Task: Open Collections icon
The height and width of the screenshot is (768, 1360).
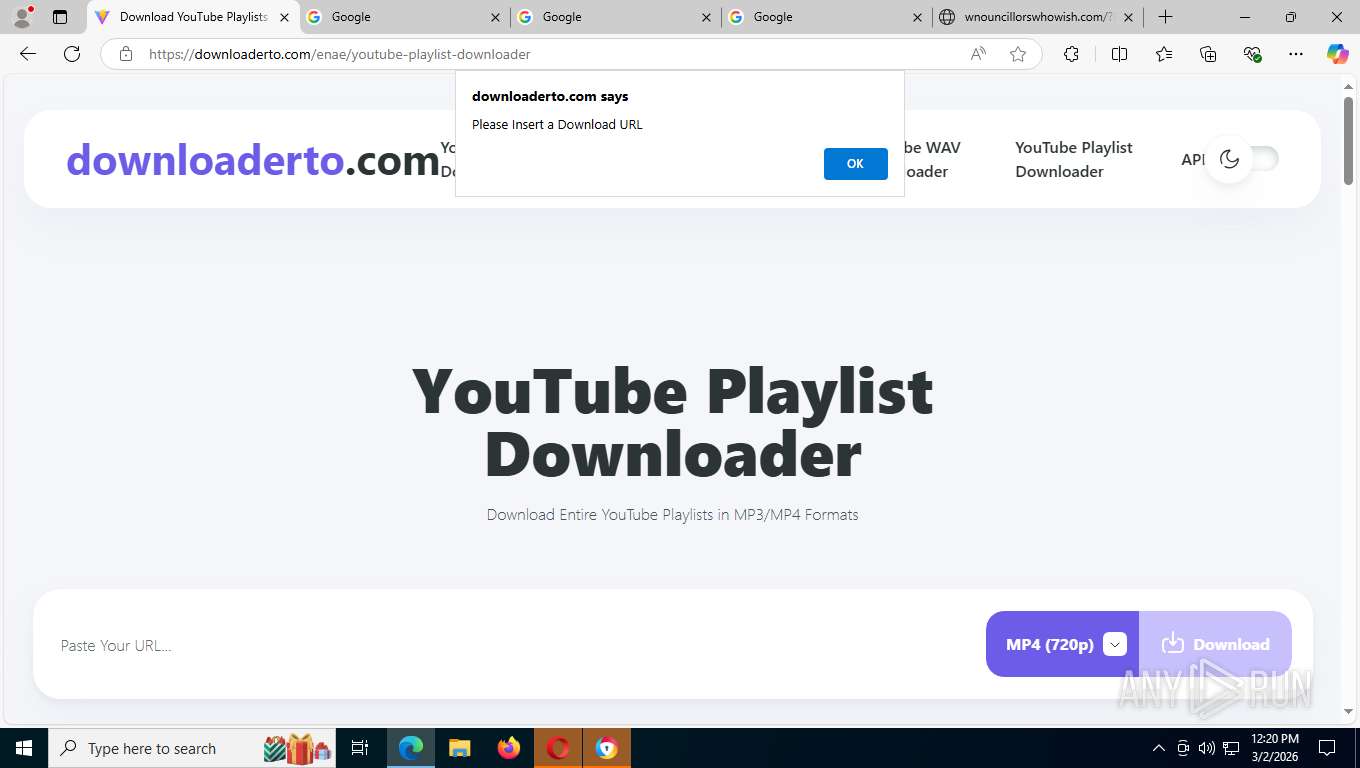Action: tap(1208, 54)
